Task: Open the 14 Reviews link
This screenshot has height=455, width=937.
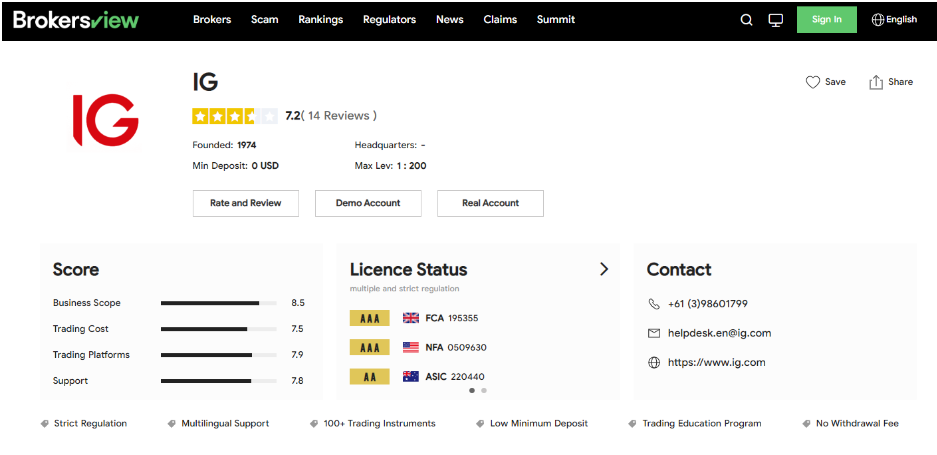Action: 339,116
